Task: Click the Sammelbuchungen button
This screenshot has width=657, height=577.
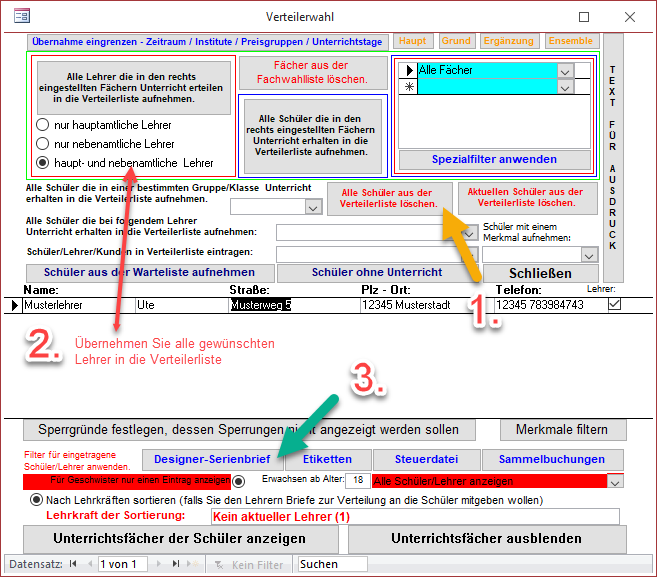Action: [552, 460]
